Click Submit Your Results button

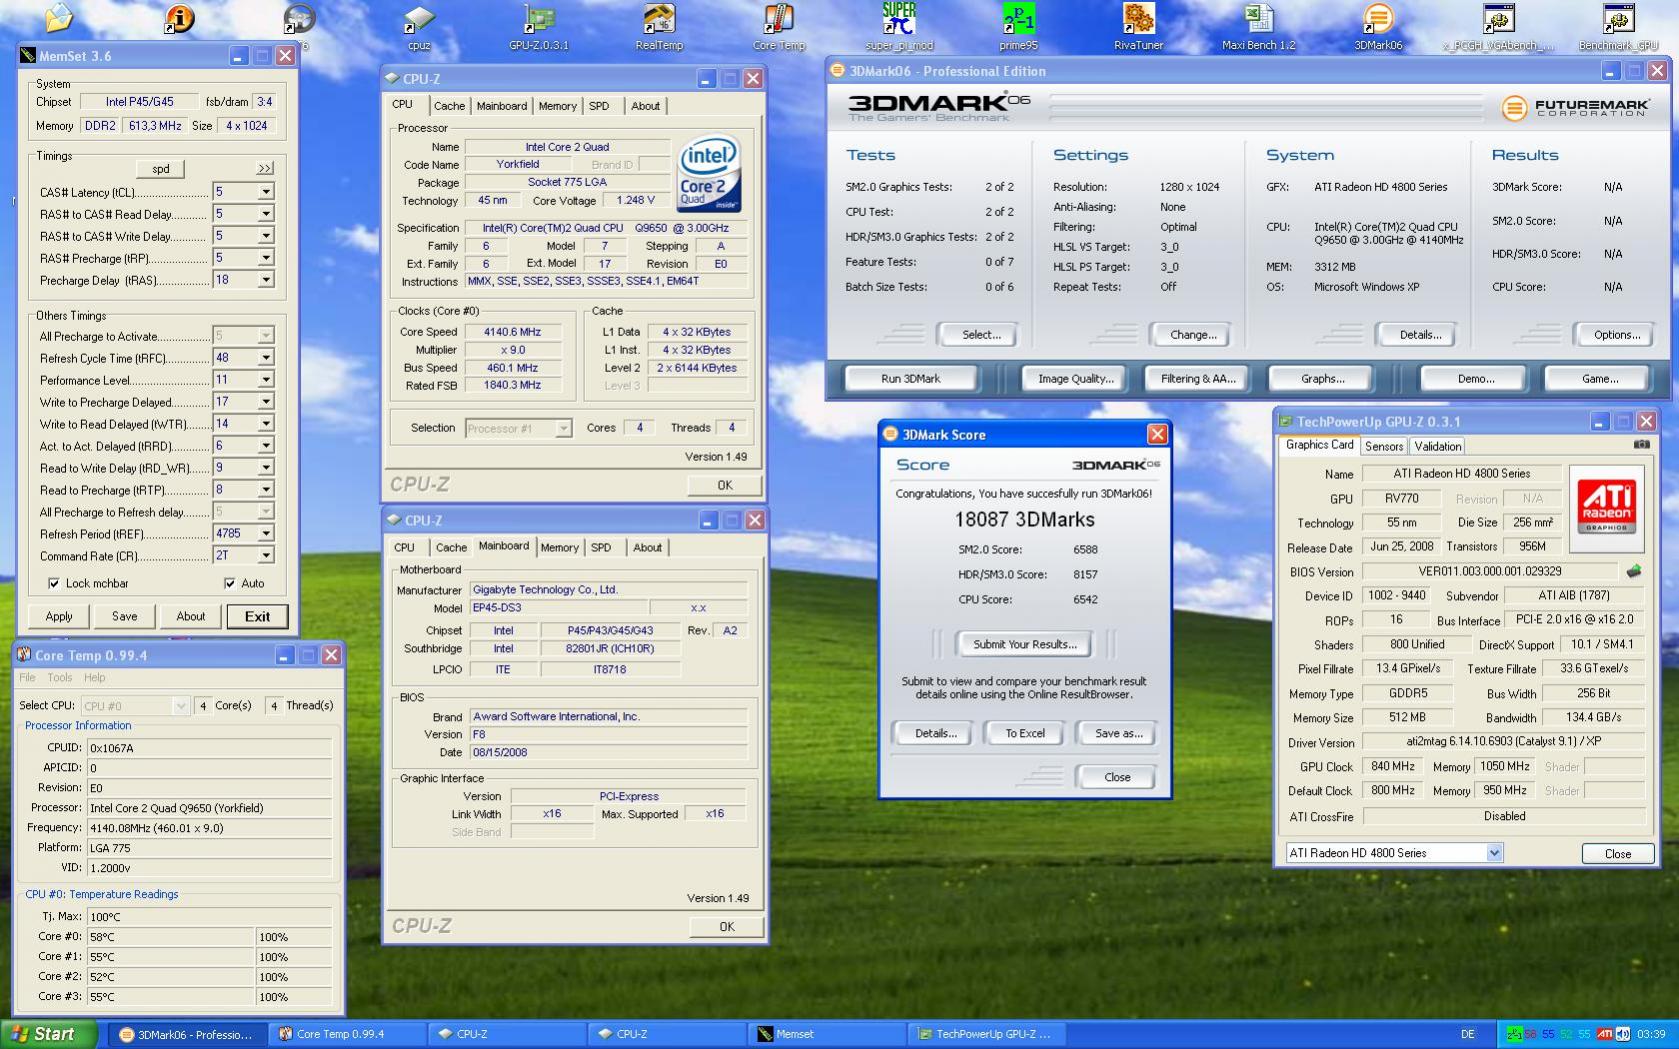1024,644
